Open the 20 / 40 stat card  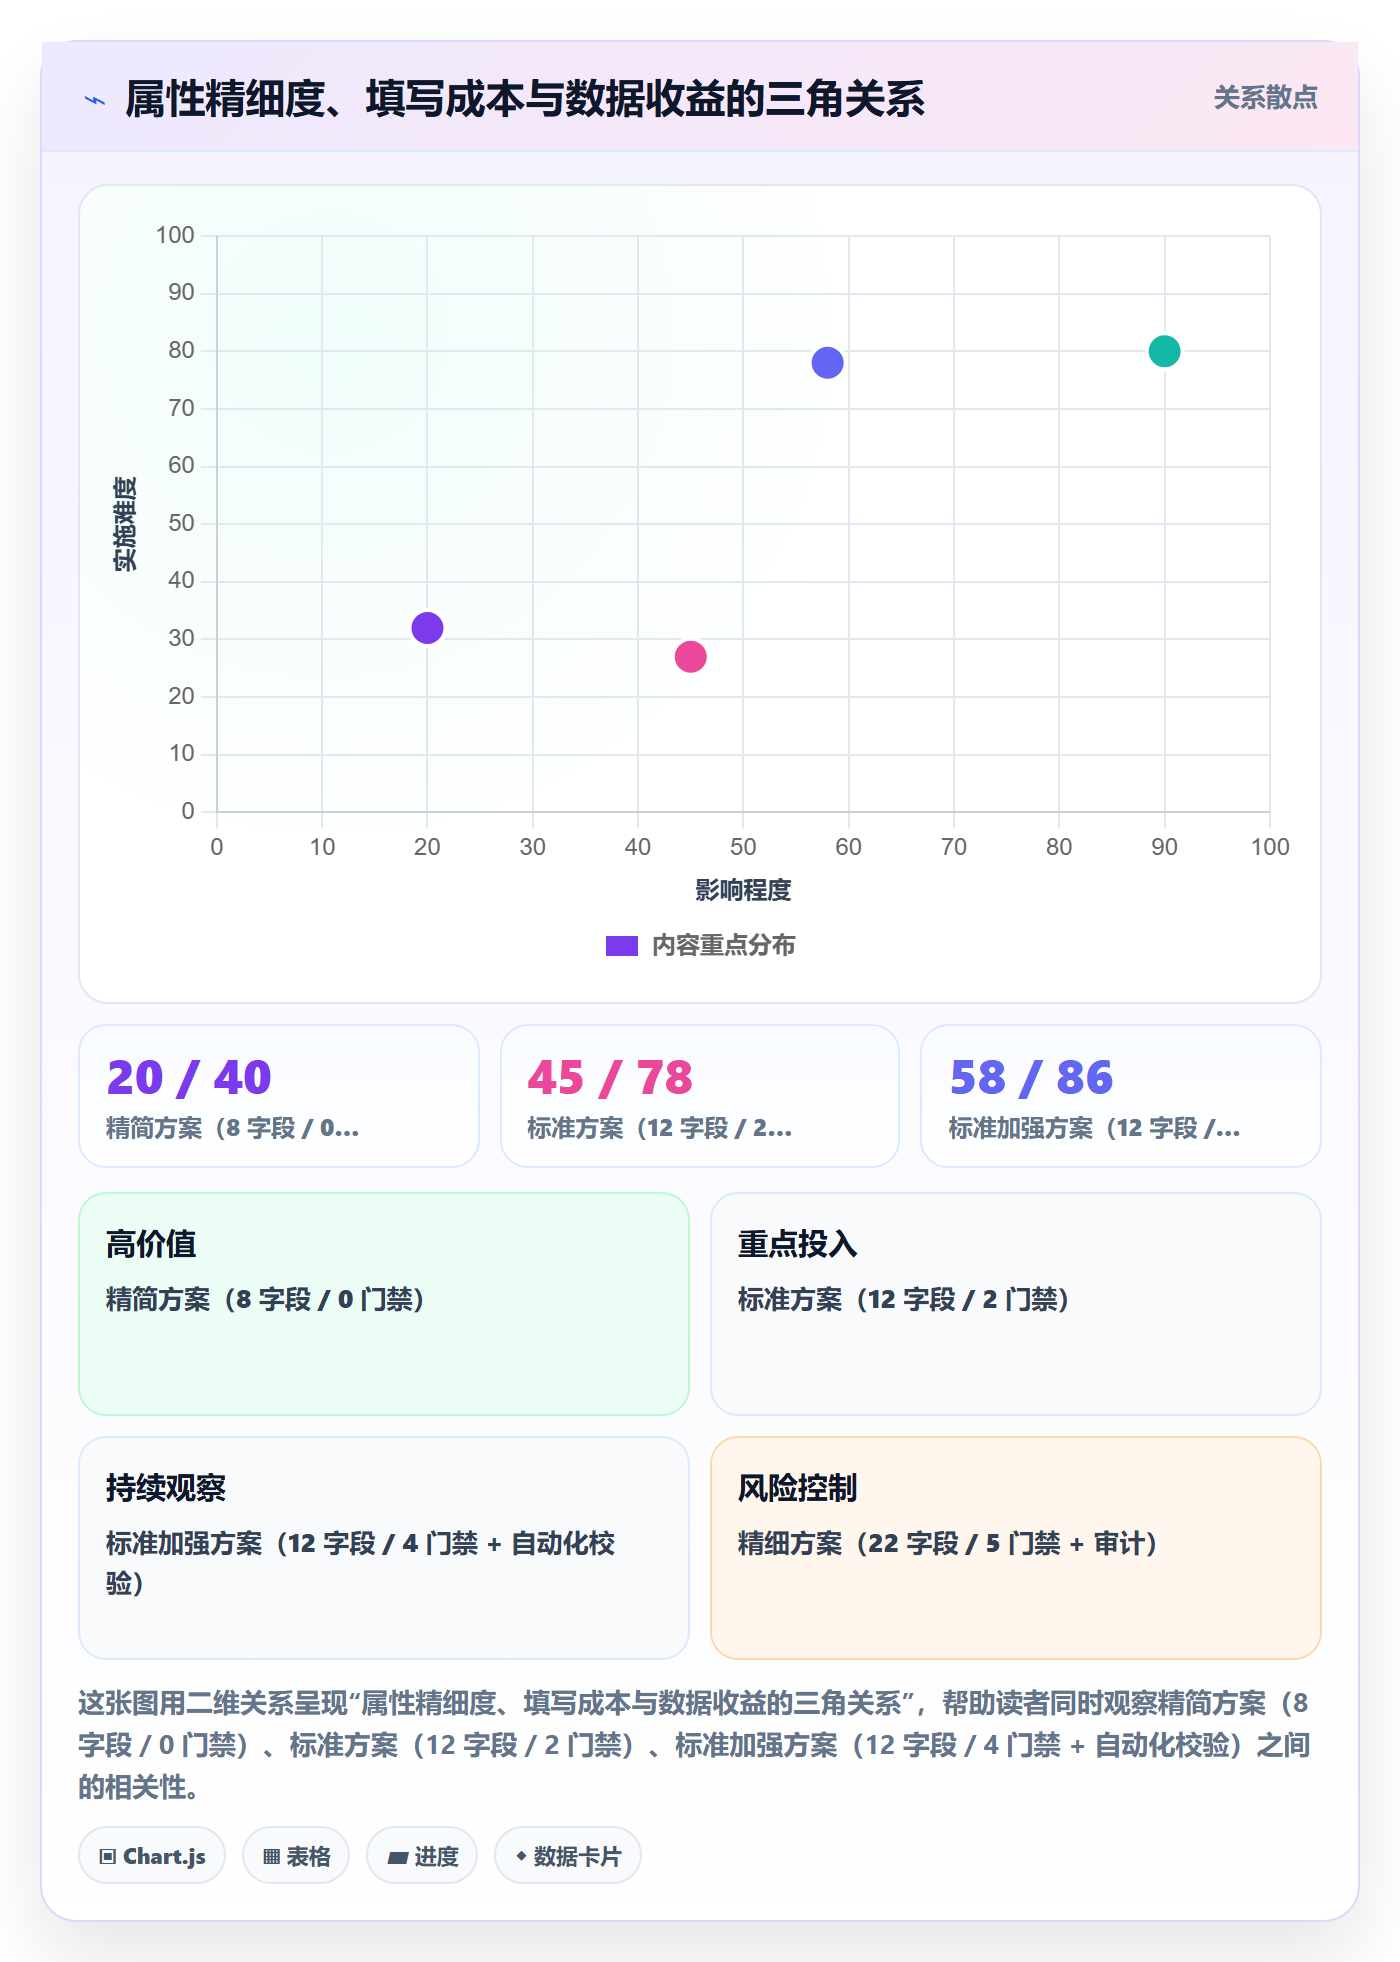click(279, 1096)
